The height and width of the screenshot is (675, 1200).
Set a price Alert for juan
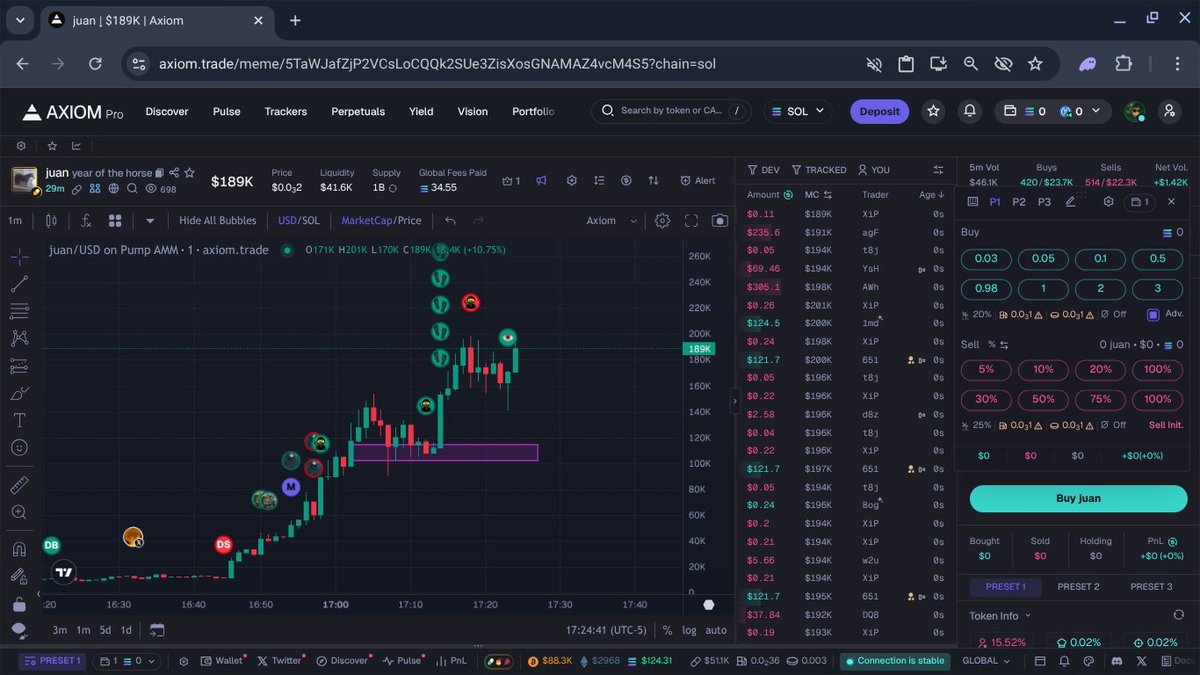[698, 181]
